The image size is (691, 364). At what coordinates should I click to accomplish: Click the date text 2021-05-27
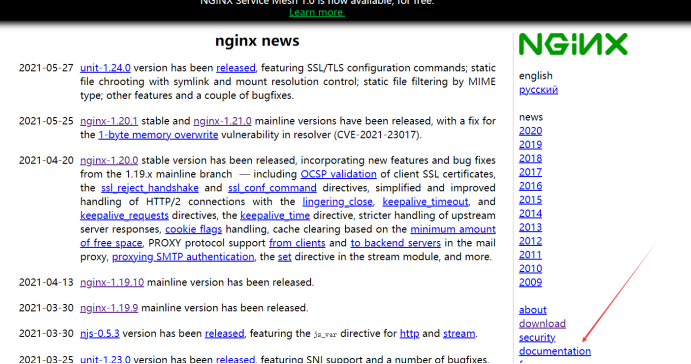[x=46, y=68]
